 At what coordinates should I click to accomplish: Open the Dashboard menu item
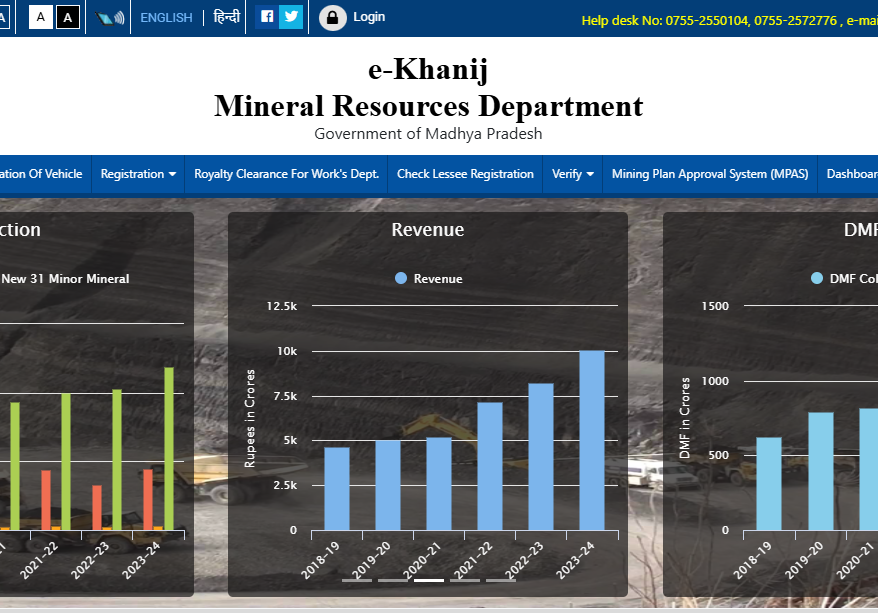click(848, 174)
